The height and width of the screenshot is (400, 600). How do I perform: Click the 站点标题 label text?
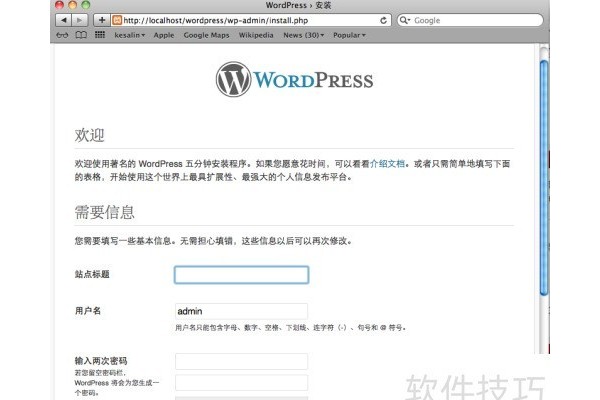click(92, 274)
